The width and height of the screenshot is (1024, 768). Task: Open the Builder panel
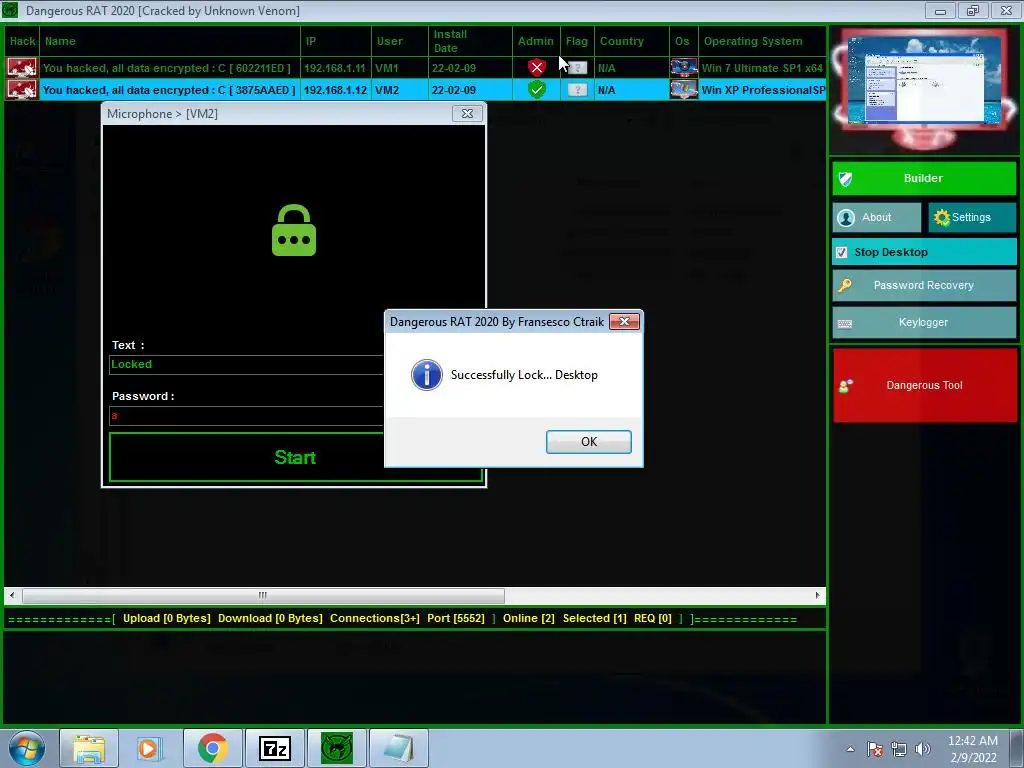(x=923, y=178)
